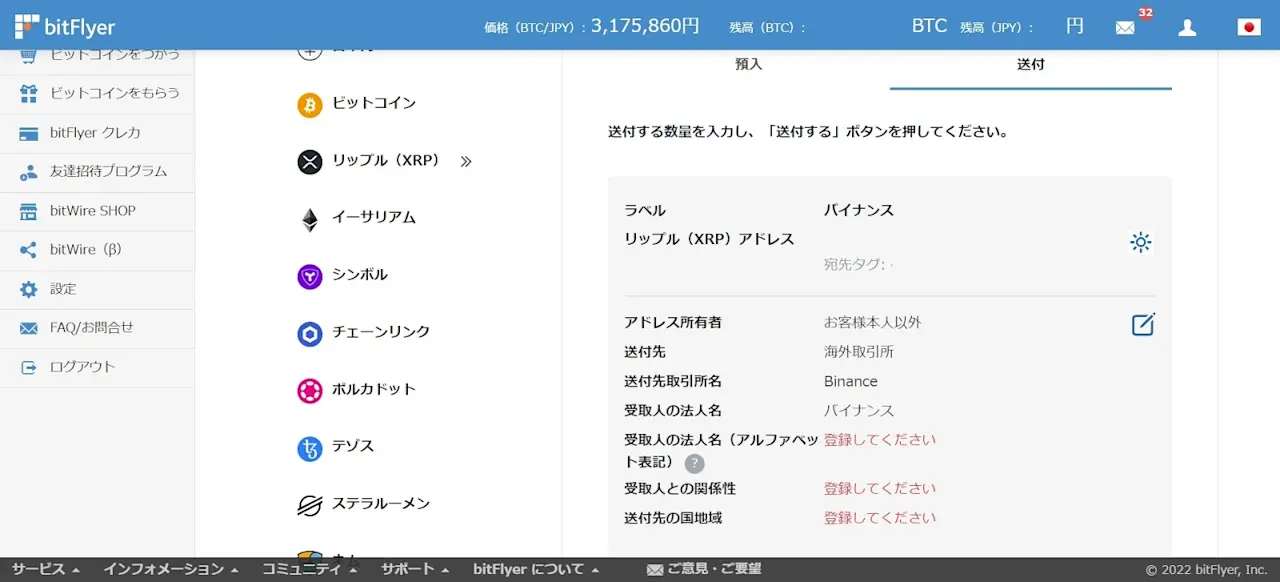Click the blue Tezos coin icon
The height and width of the screenshot is (582, 1280).
coord(310,448)
